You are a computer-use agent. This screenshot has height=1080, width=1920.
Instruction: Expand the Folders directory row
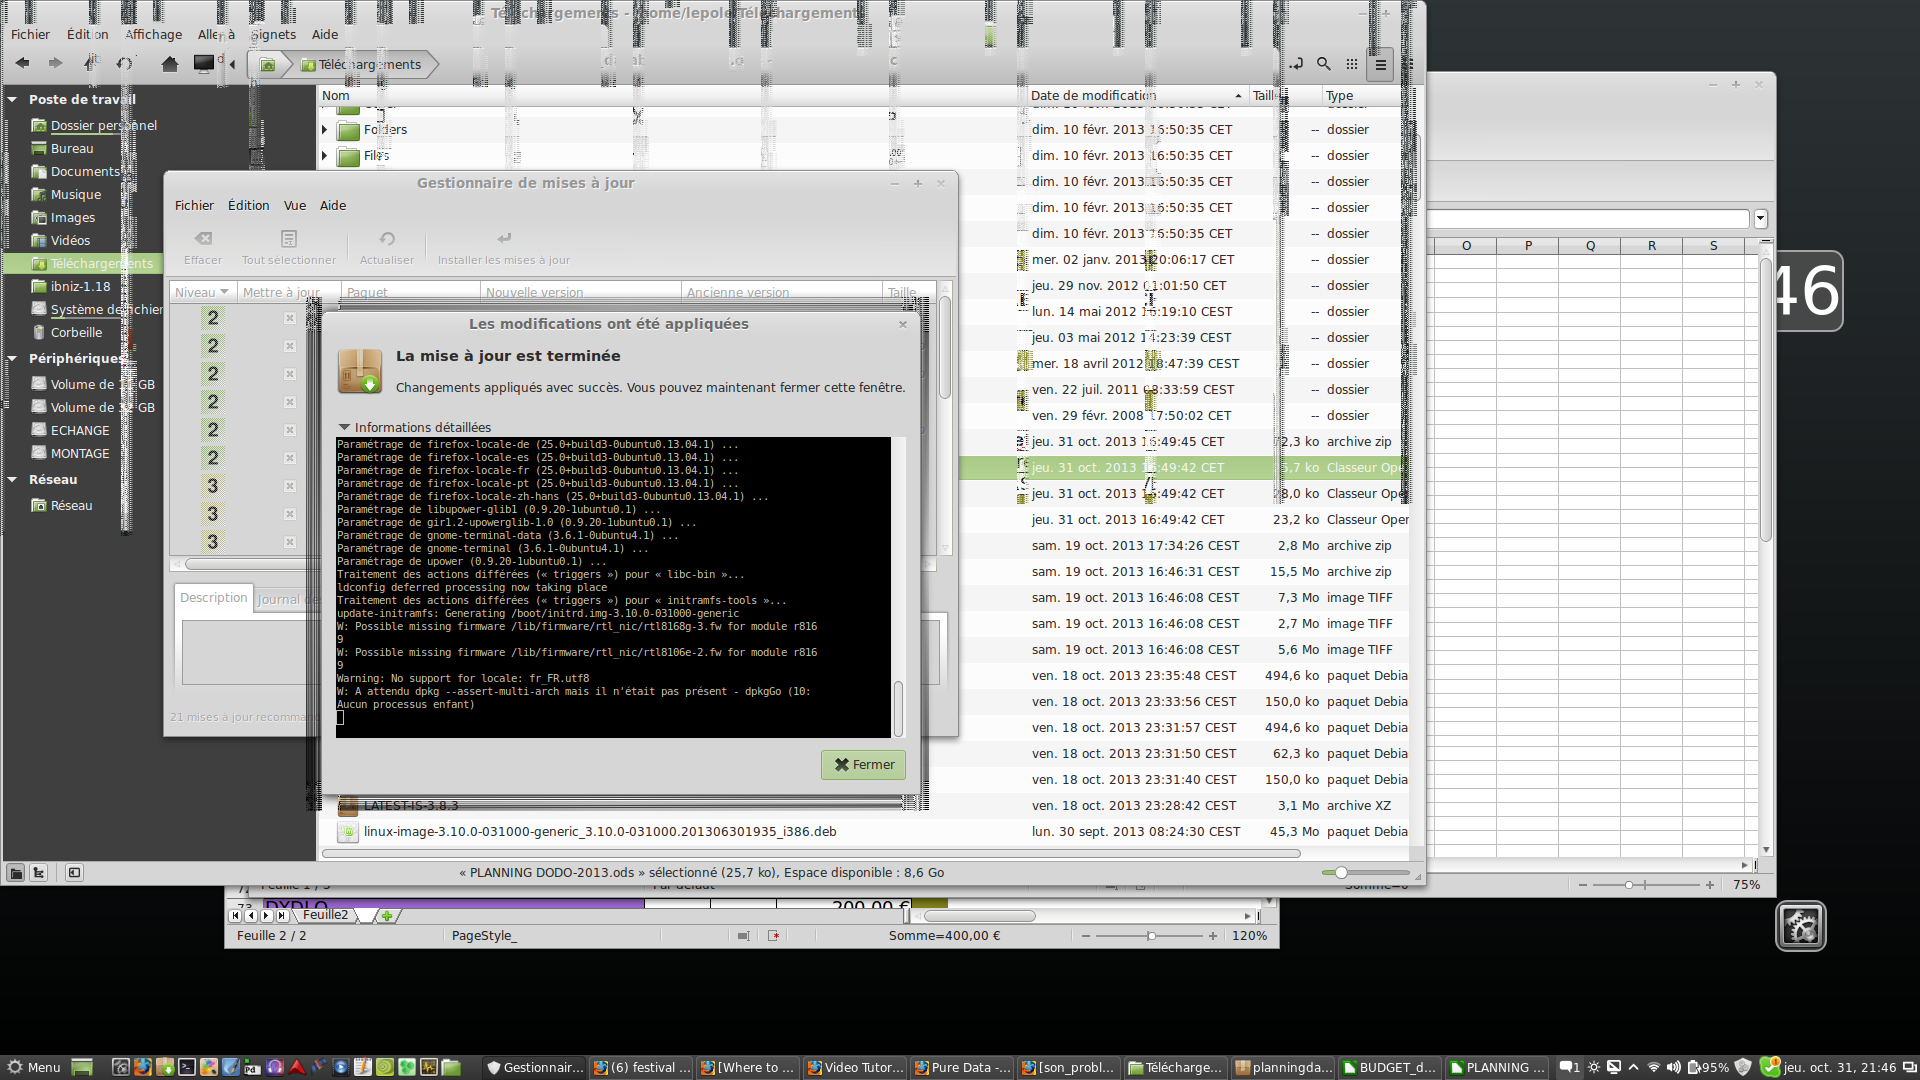click(x=324, y=130)
